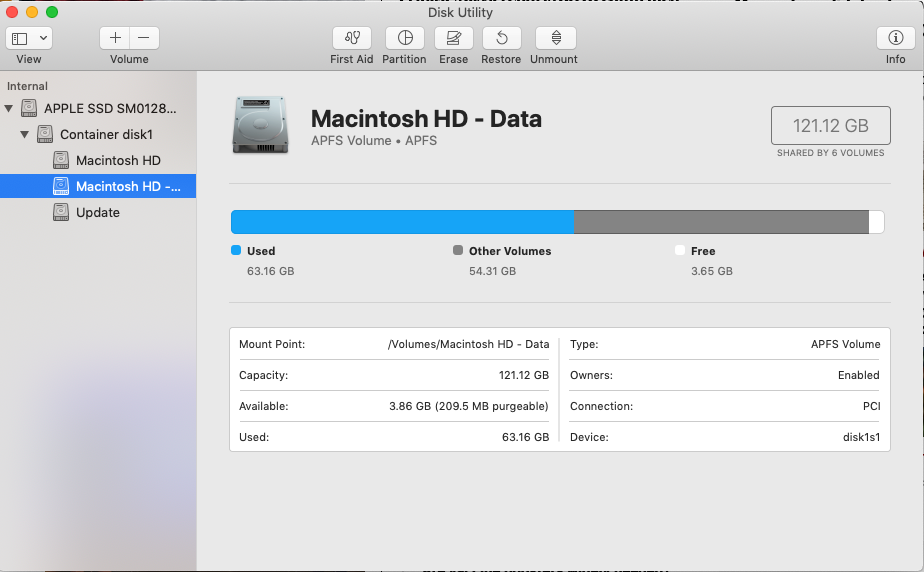Viewport: 924px width, 572px height.
Task: Click the blue Used legend swatch
Action: [x=236, y=250]
